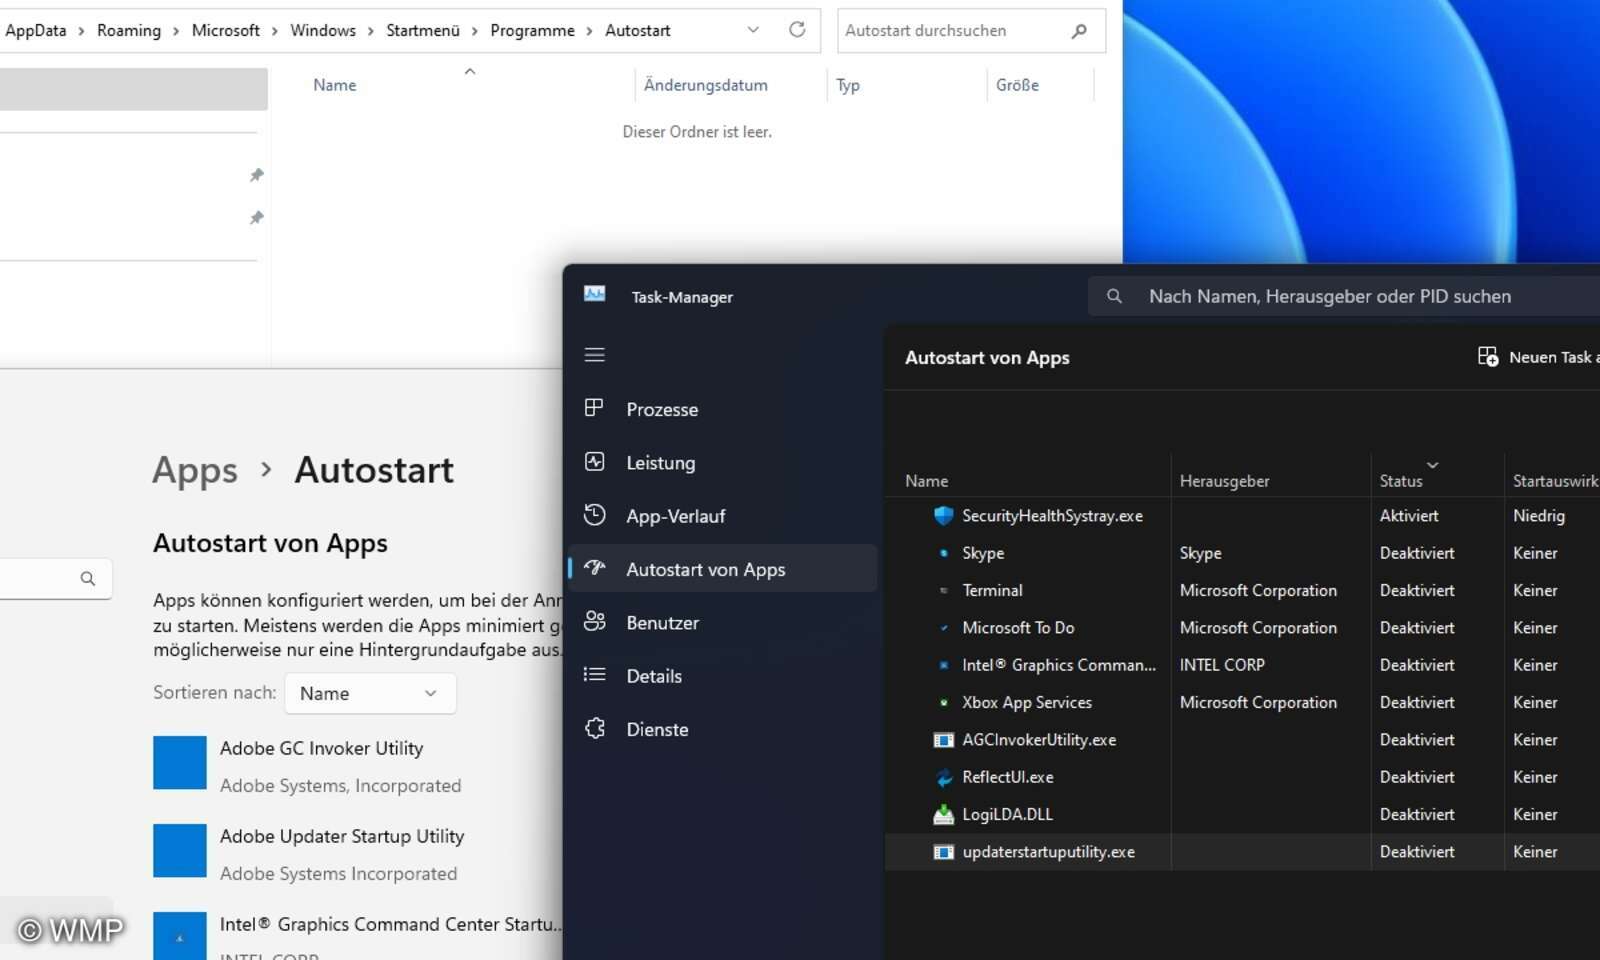Select the Details icon in the sidebar
Viewport: 1600px width, 960px height.
(594, 676)
